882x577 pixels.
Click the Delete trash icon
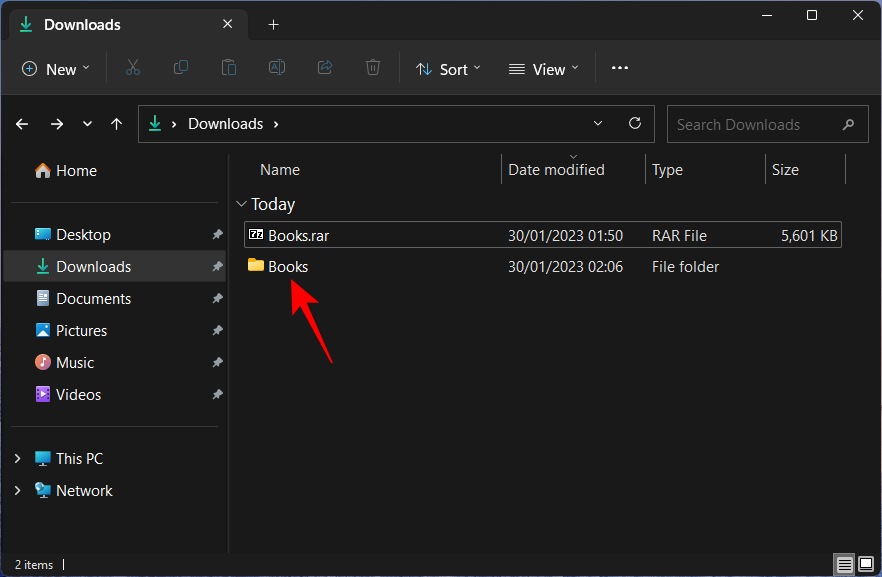373,68
